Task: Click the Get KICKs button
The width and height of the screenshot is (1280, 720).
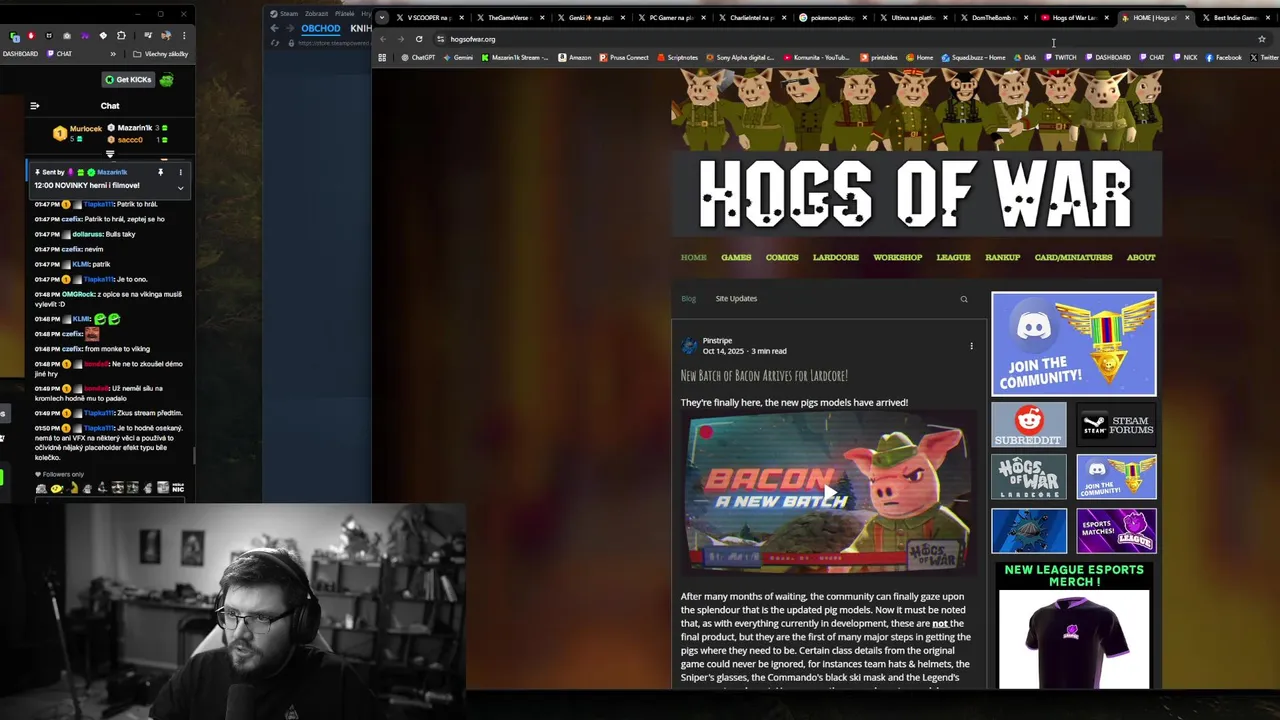Action: 129,80
